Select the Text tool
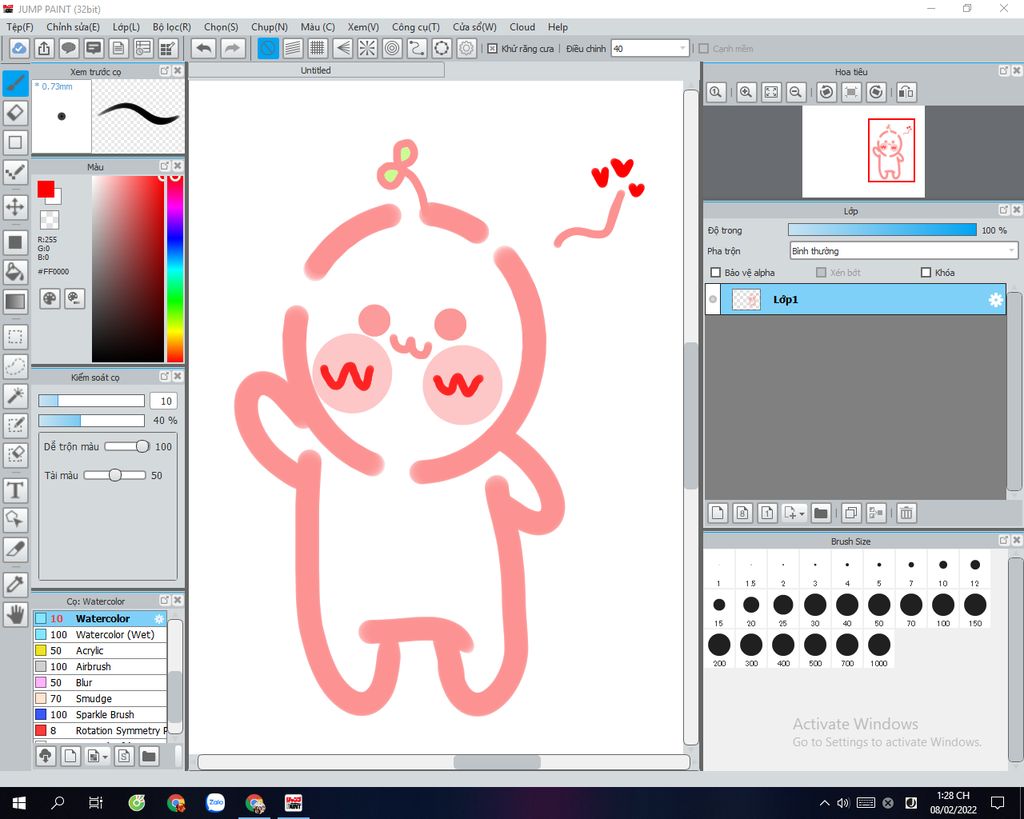The width and height of the screenshot is (1024, 819). (16, 490)
